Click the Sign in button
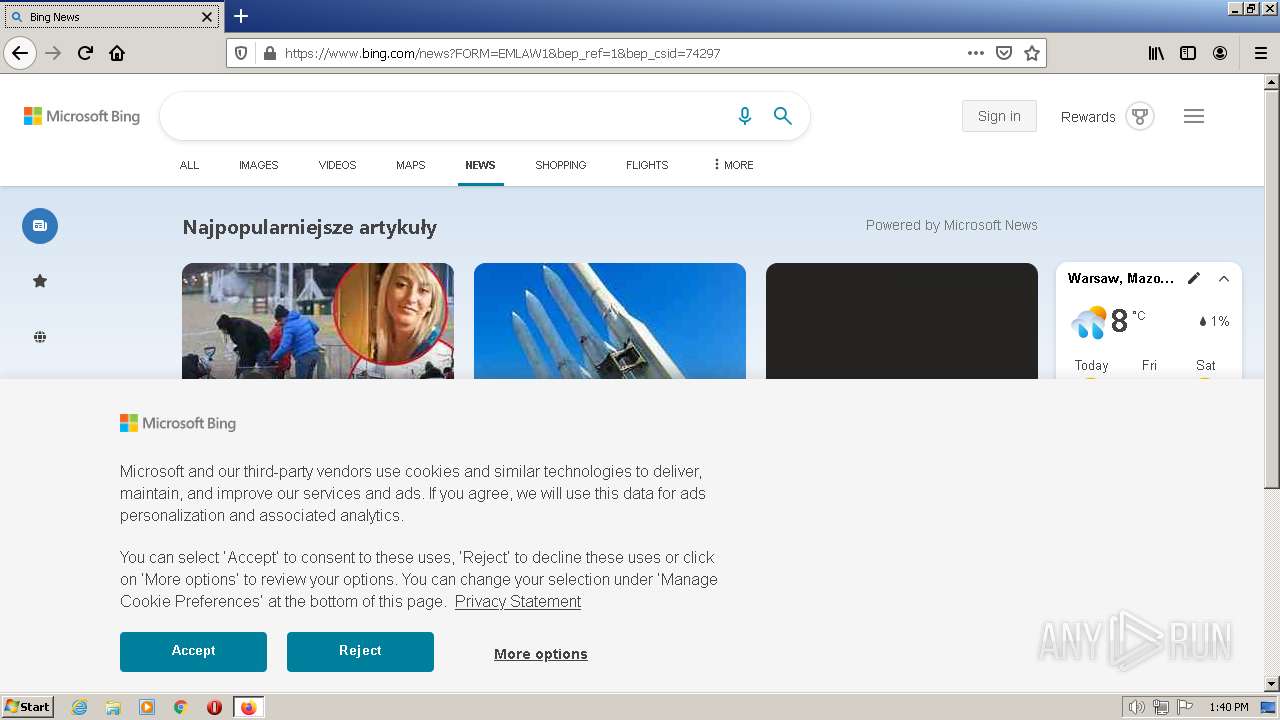Viewport: 1280px width, 720px height. pos(999,116)
